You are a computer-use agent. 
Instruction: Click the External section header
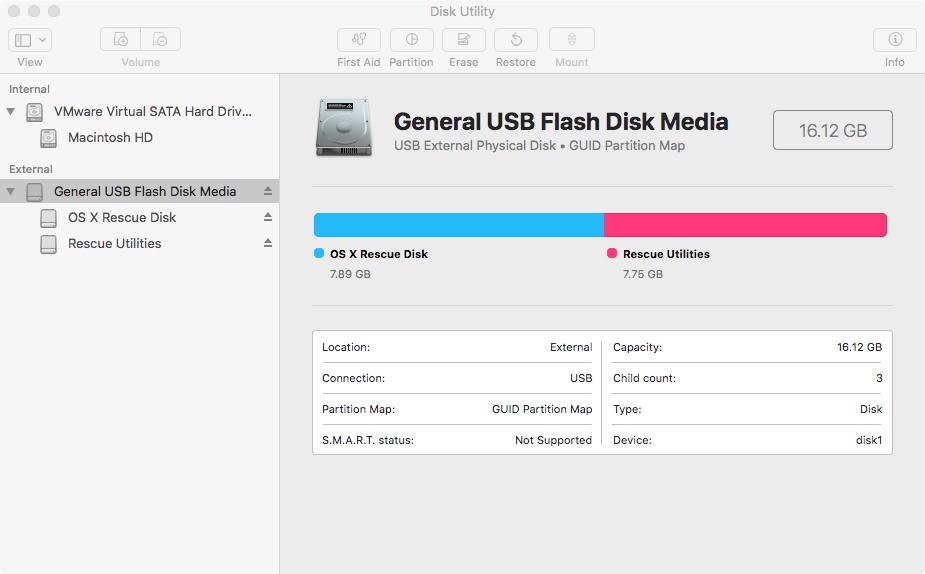31,169
